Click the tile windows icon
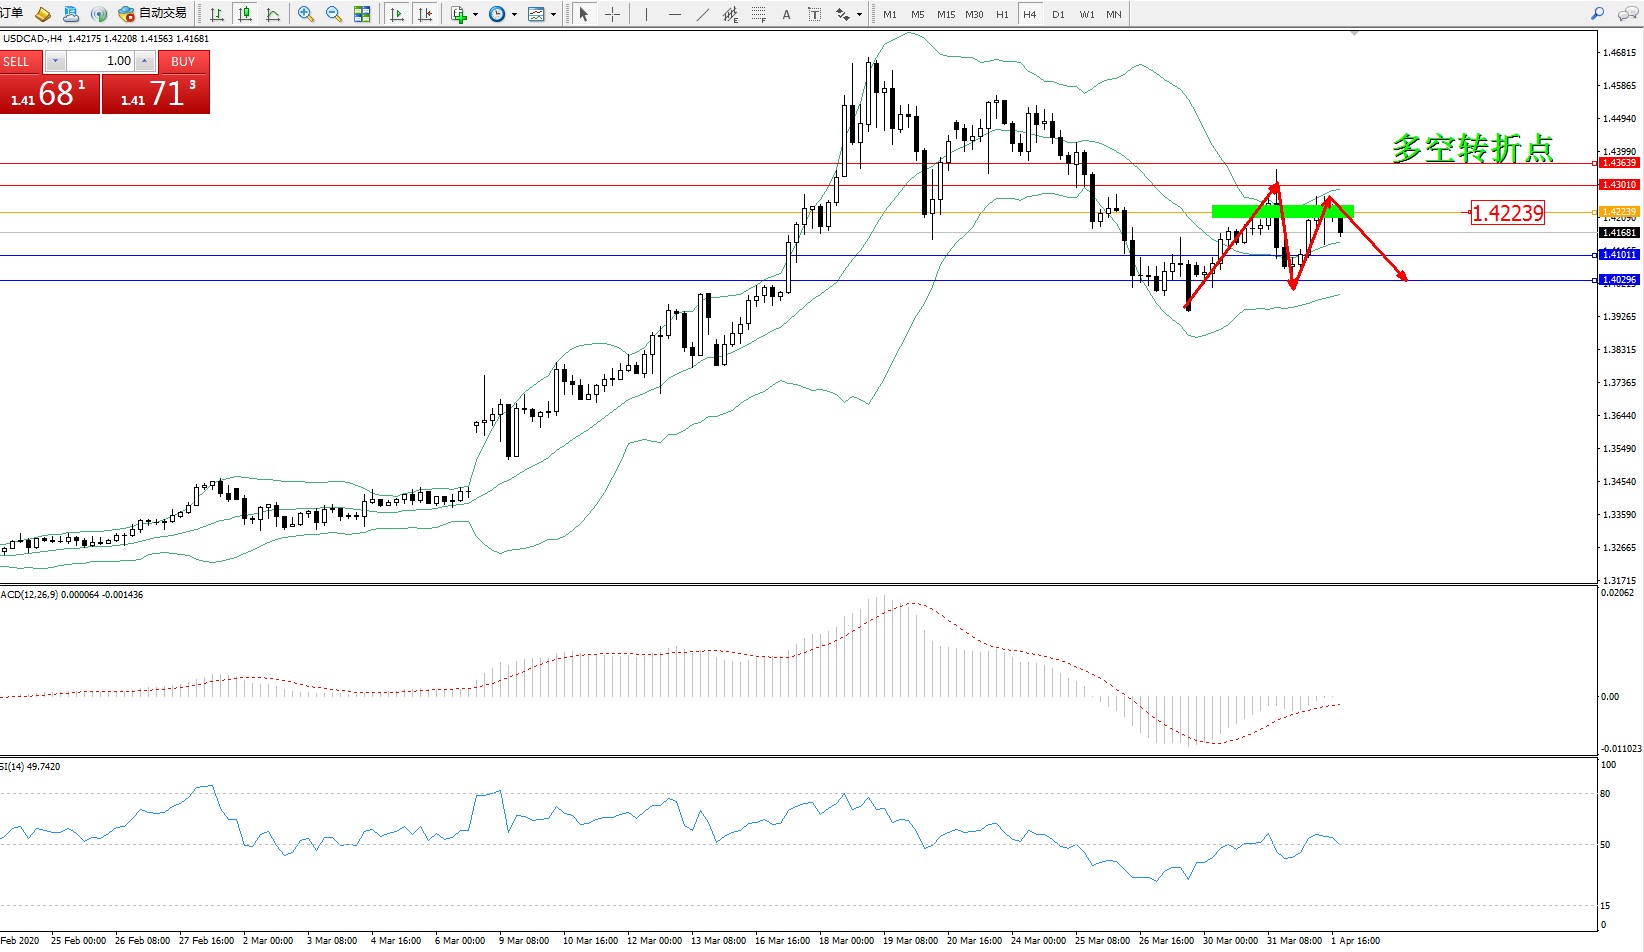Viewport: 1644px width, 952px height. 362,14
